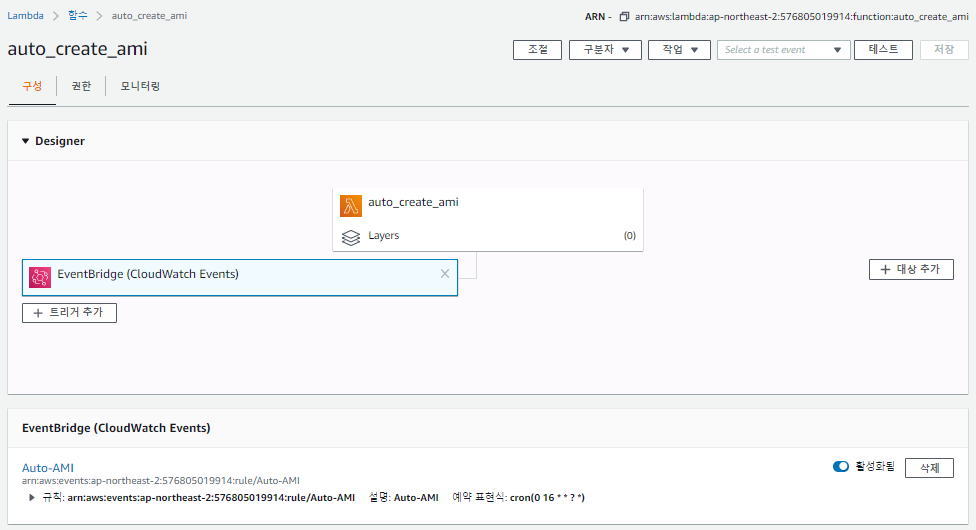Copy the function ARN via copy icon

(x=624, y=17)
